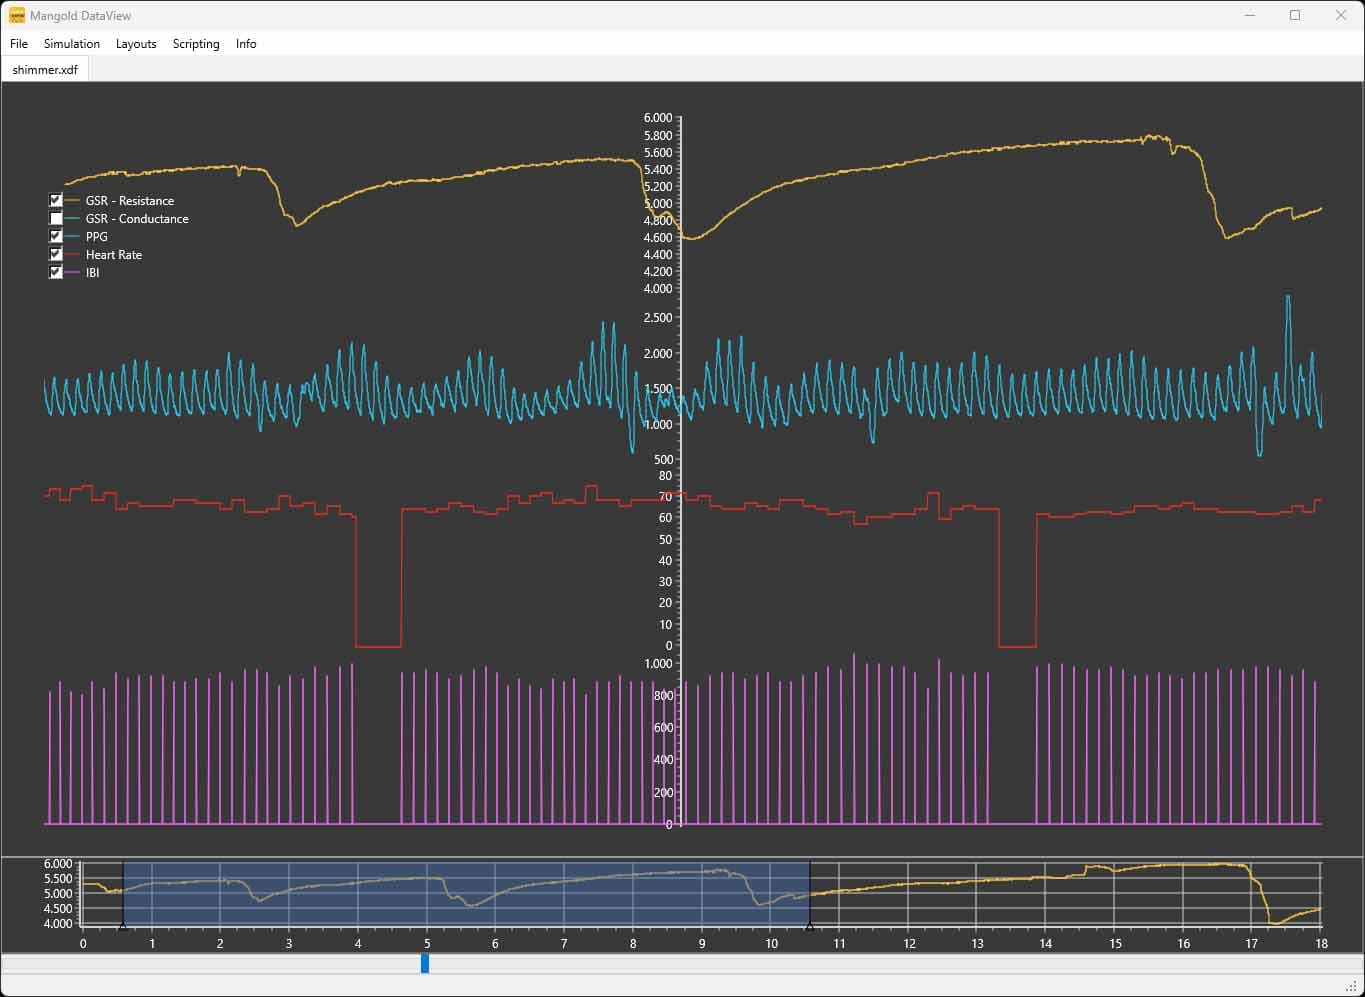Open the Scripting menu

pyautogui.click(x=196, y=44)
